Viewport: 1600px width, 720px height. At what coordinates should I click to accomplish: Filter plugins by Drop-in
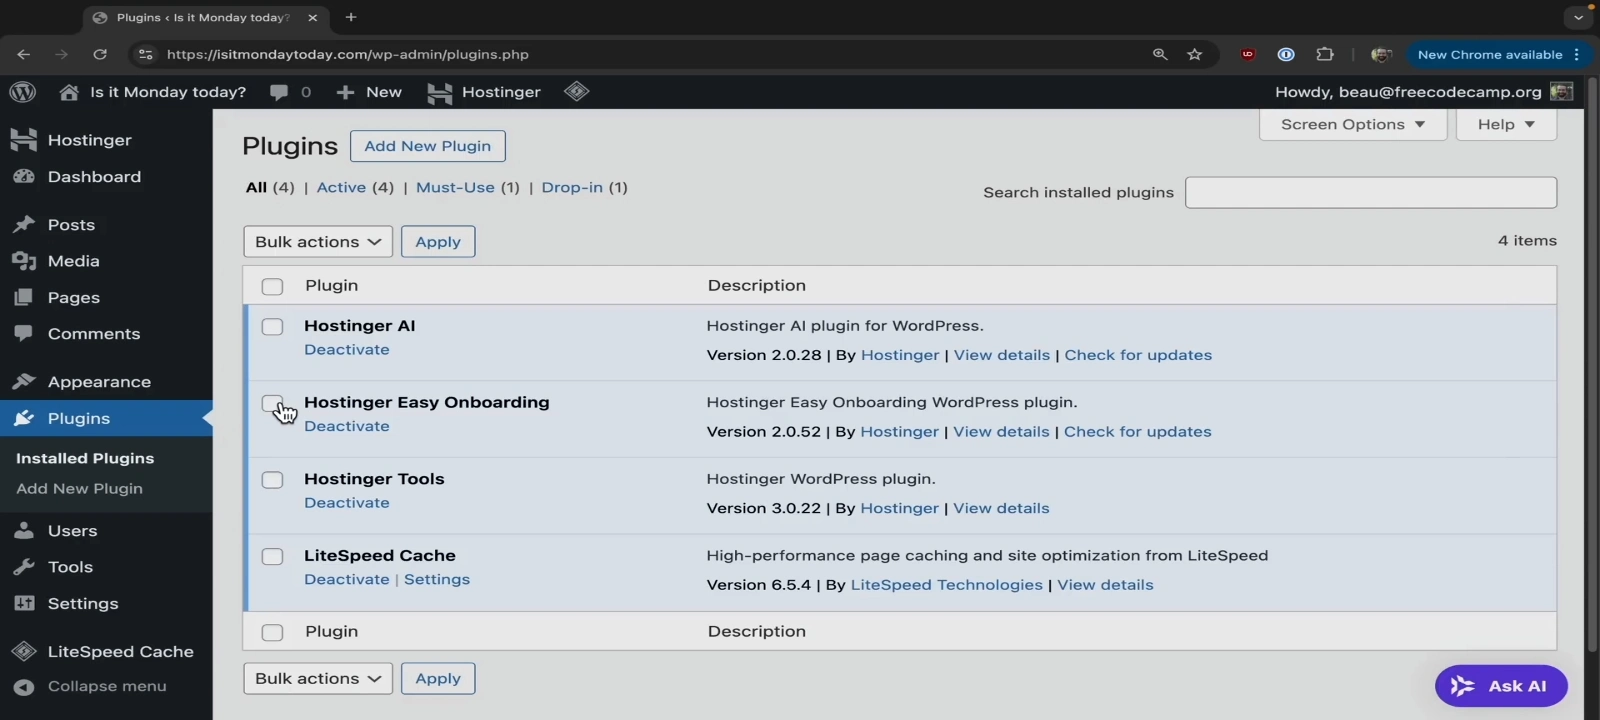[x=572, y=188]
